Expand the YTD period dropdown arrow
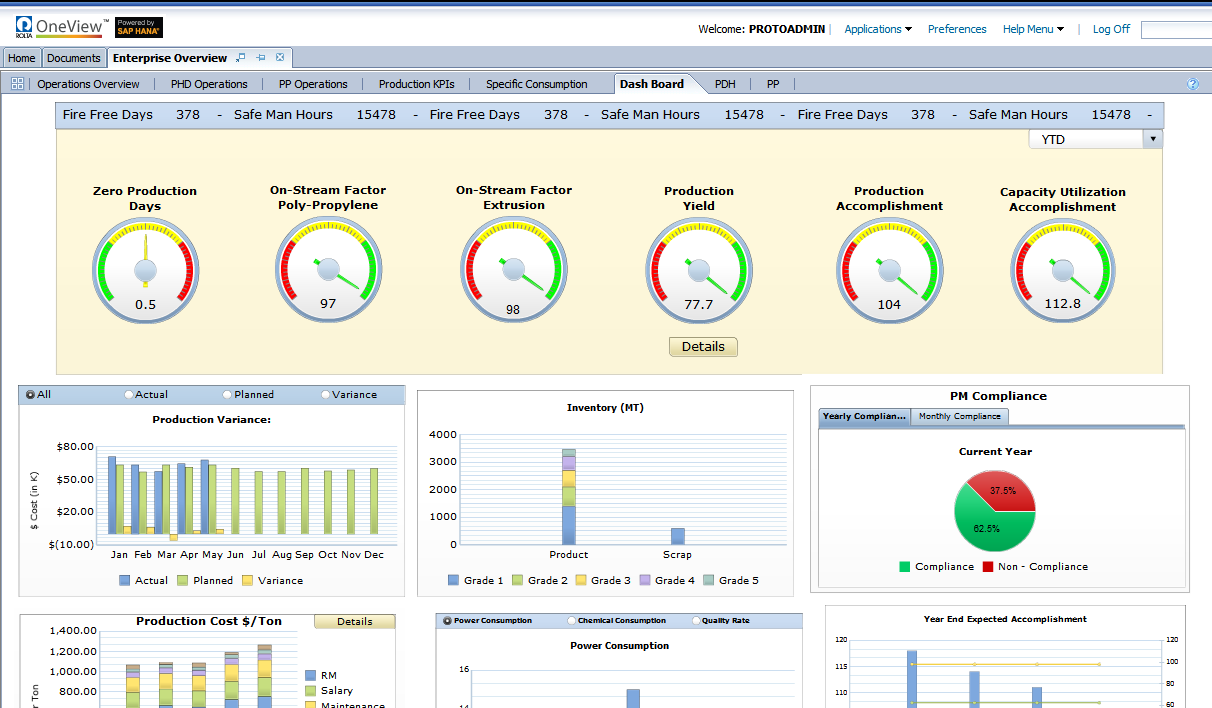 [1153, 139]
